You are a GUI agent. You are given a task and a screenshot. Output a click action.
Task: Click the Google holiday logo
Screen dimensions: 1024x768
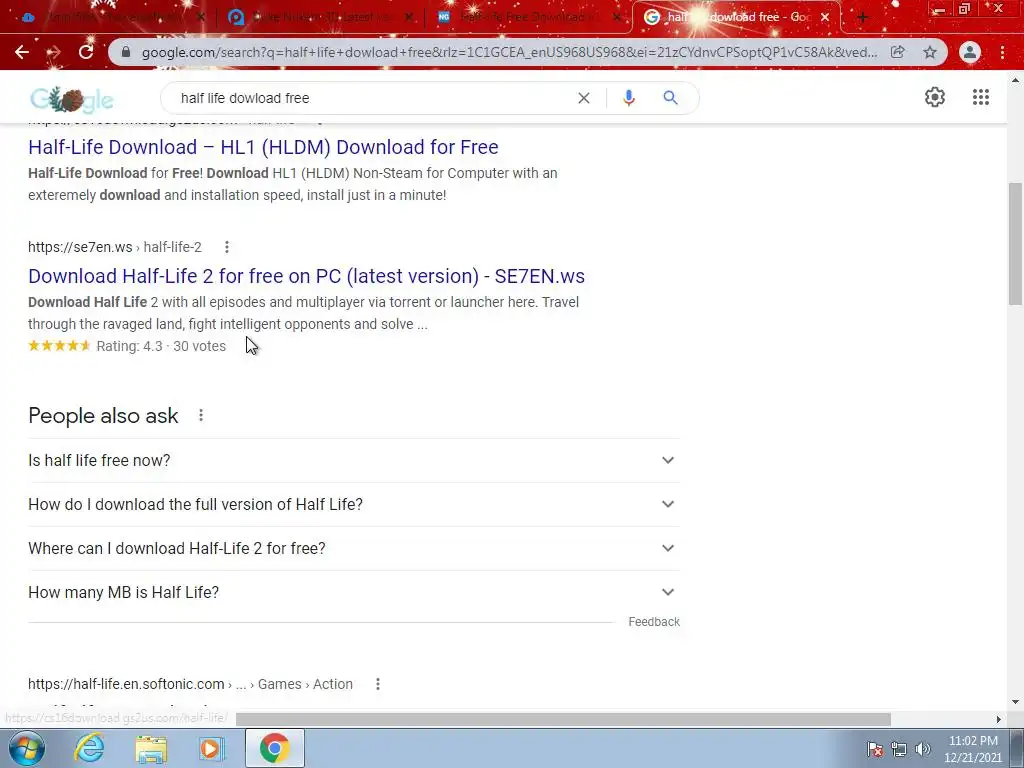click(72, 99)
